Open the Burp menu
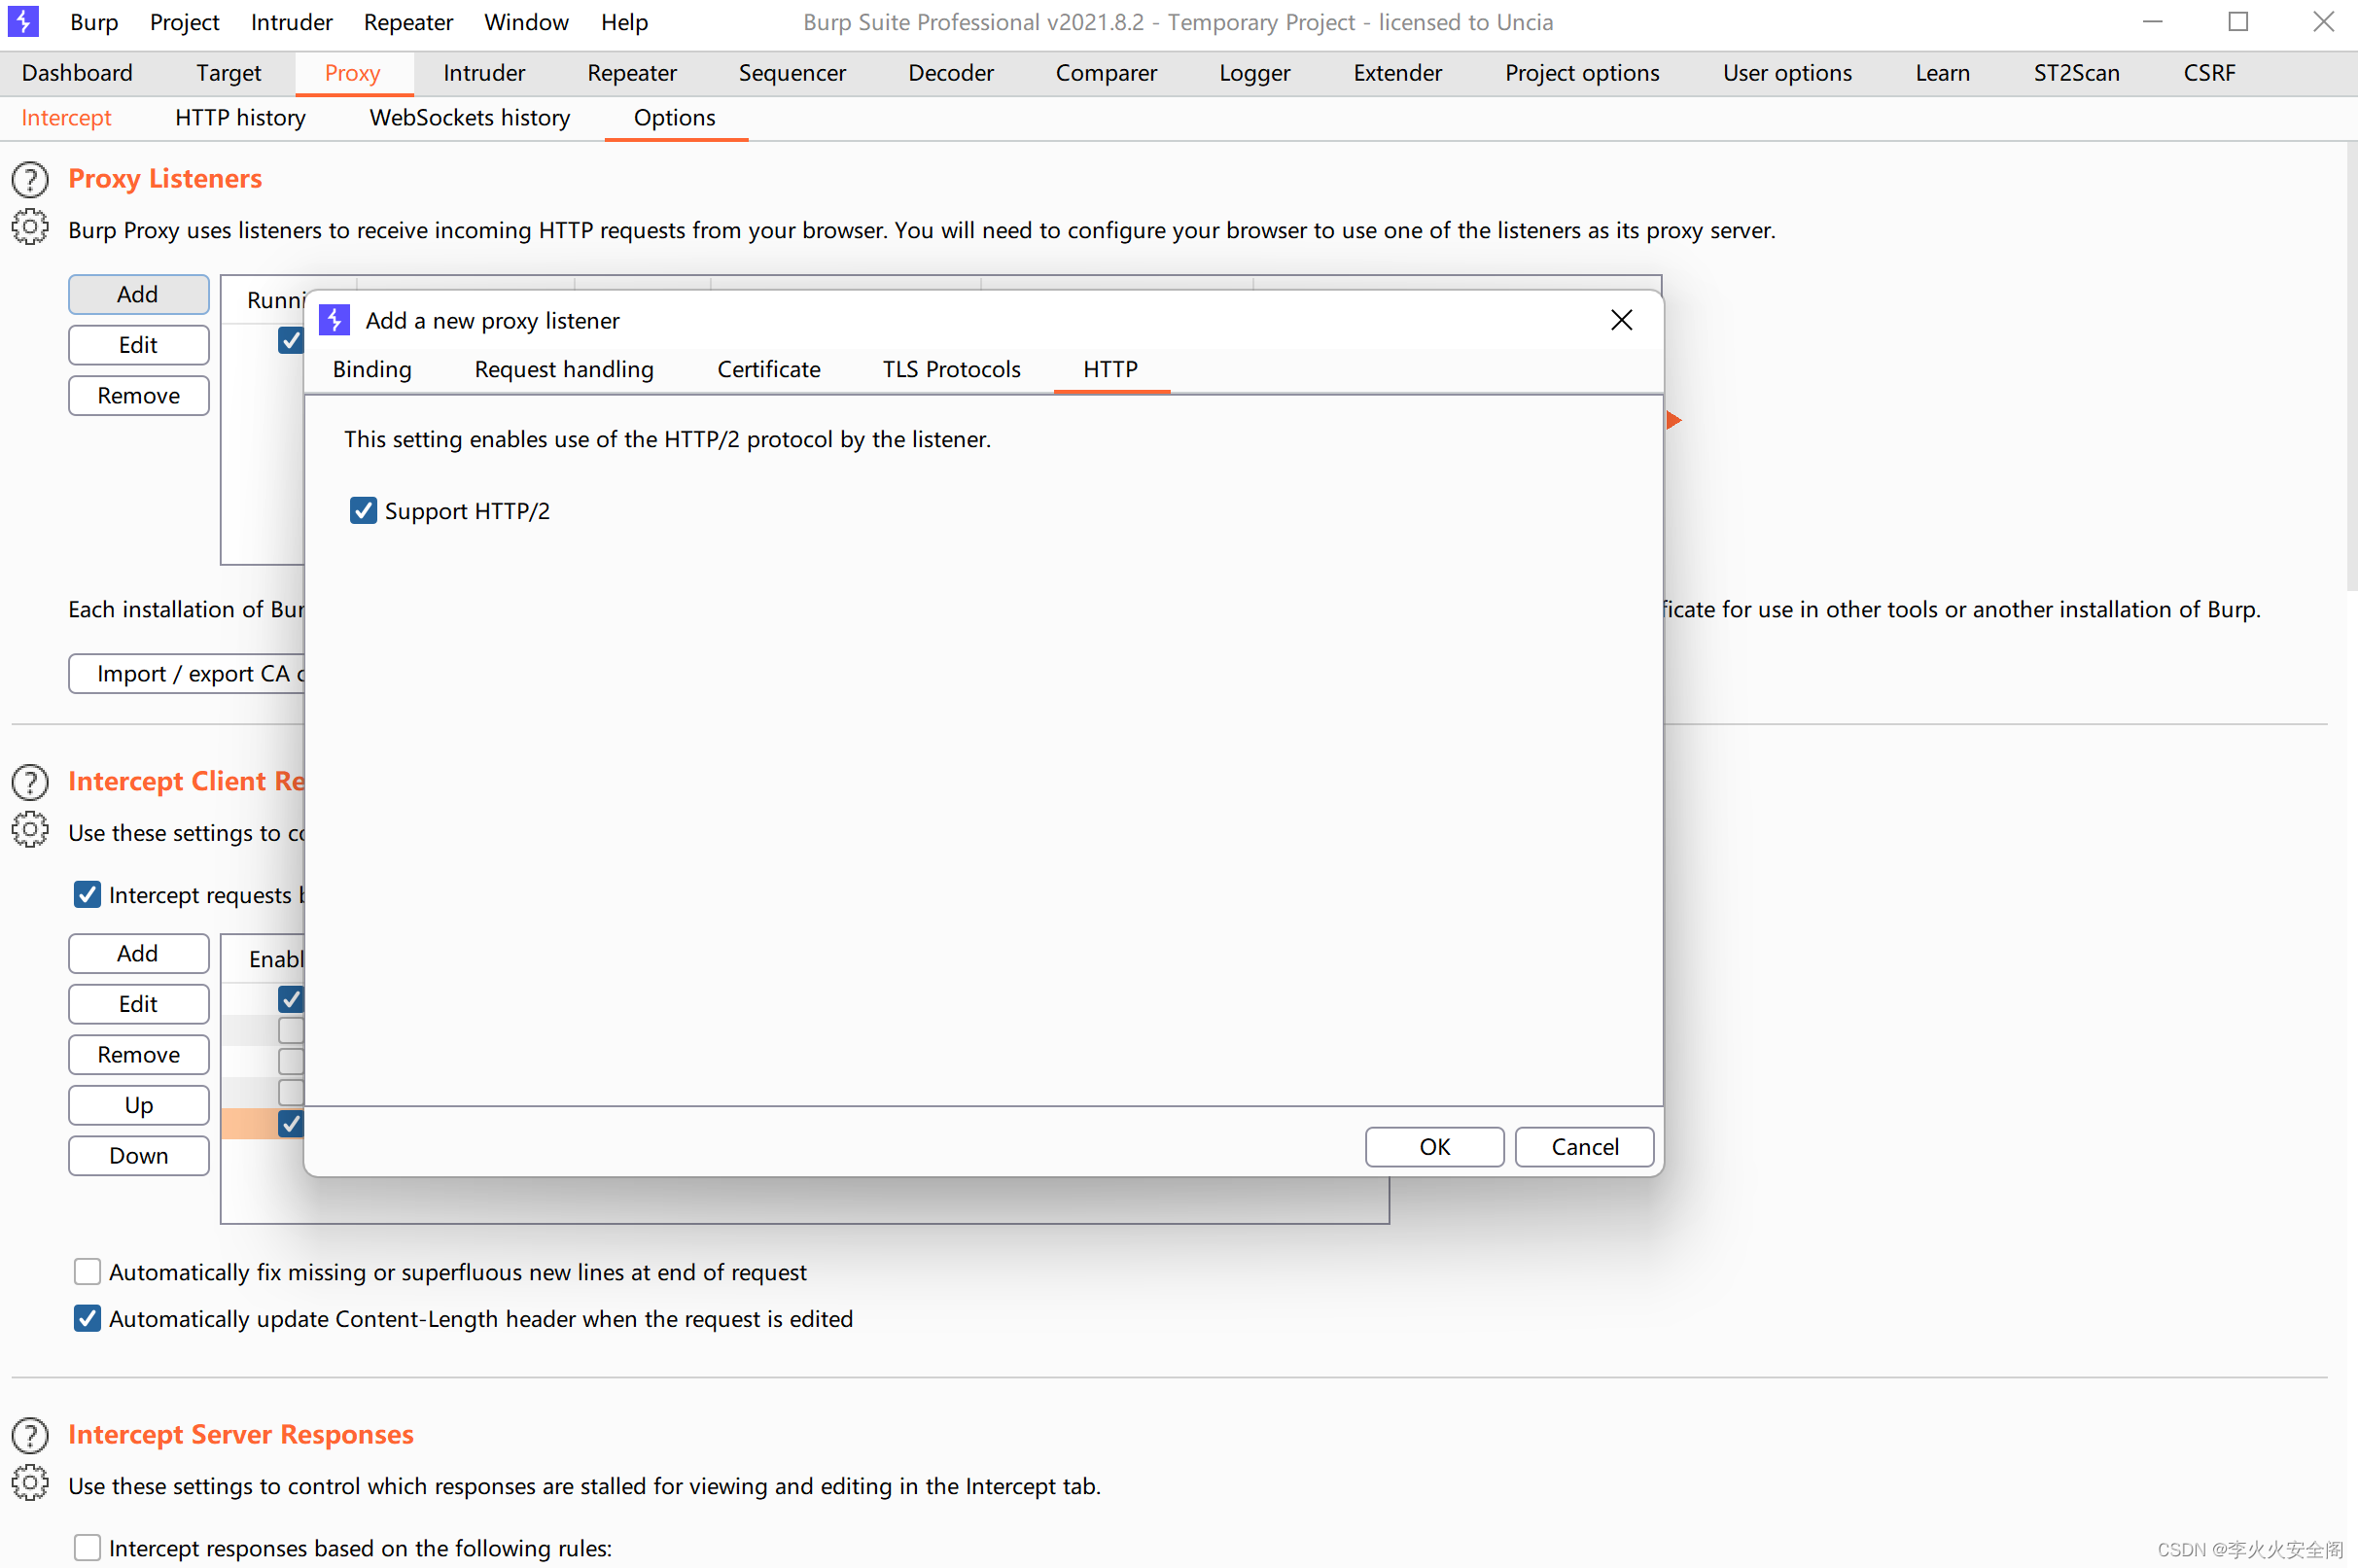Image resolution: width=2358 pixels, height=1568 pixels. (x=94, y=22)
